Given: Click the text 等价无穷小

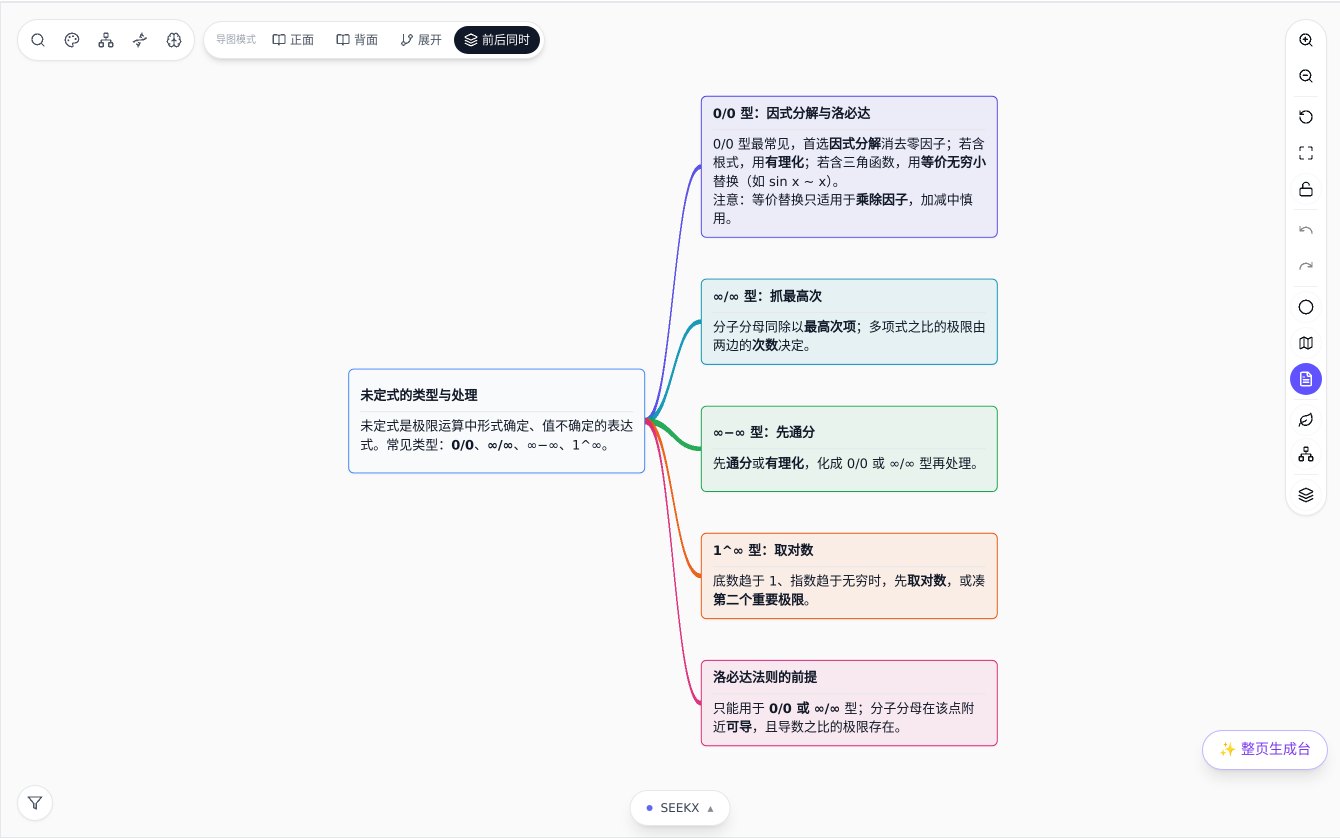Looking at the screenshot, I should point(953,161).
